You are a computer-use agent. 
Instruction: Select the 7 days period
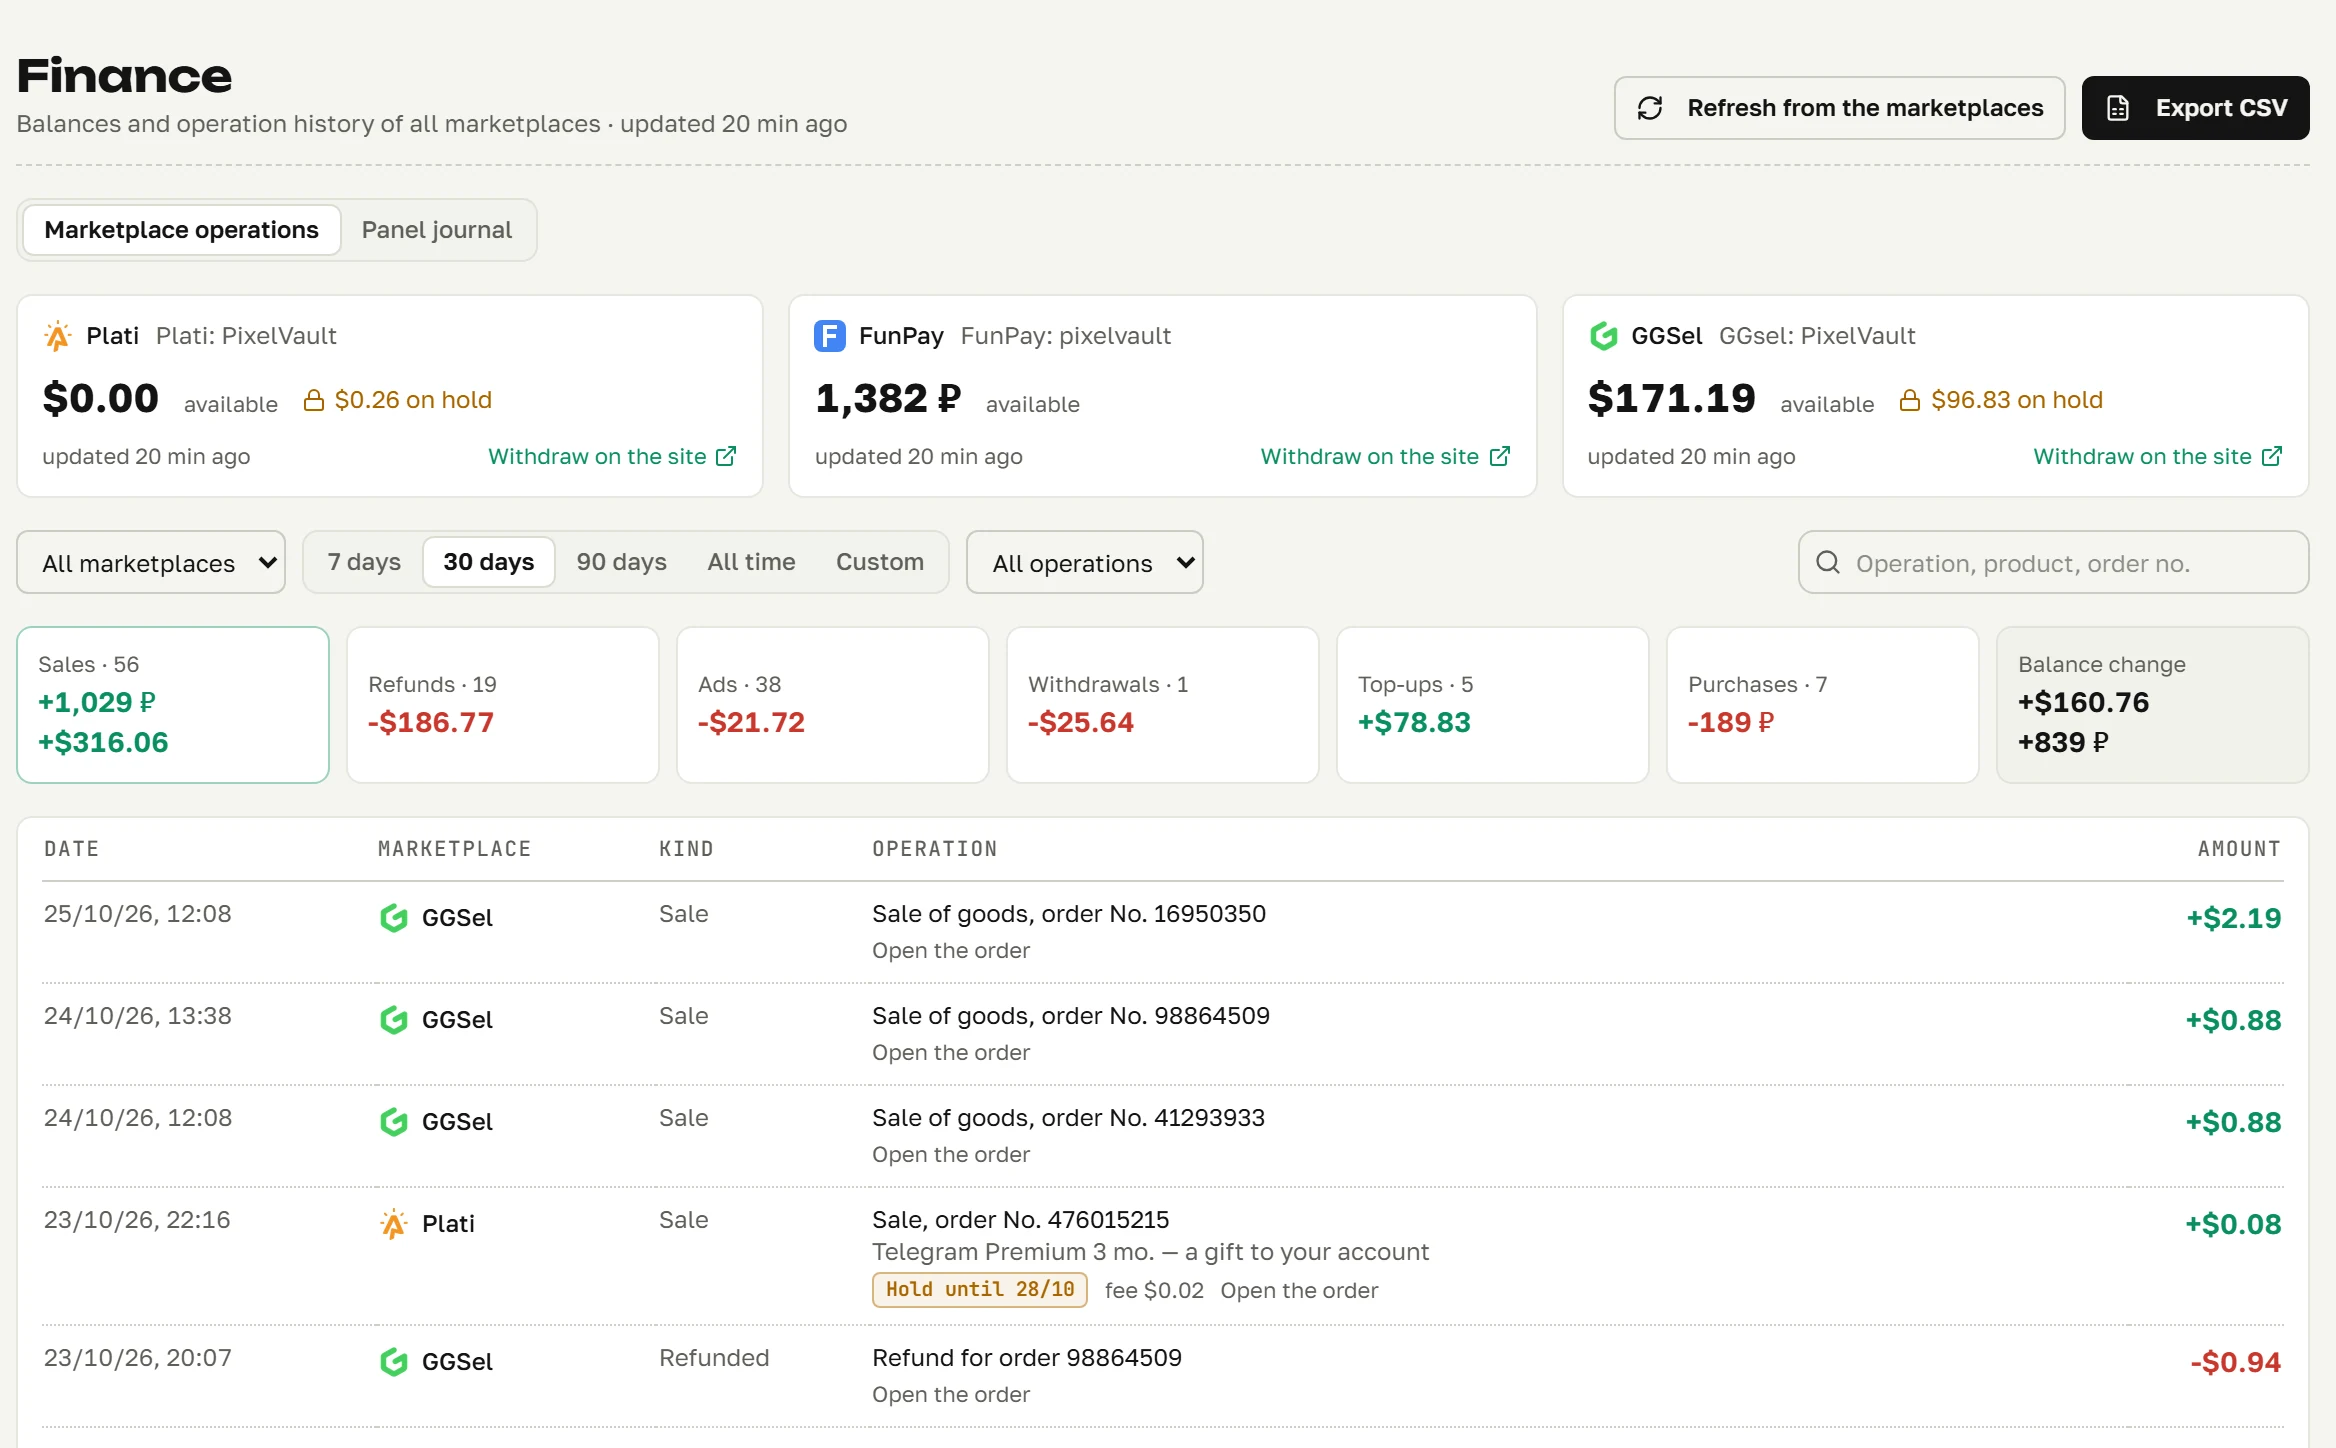pyautogui.click(x=364, y=562)
